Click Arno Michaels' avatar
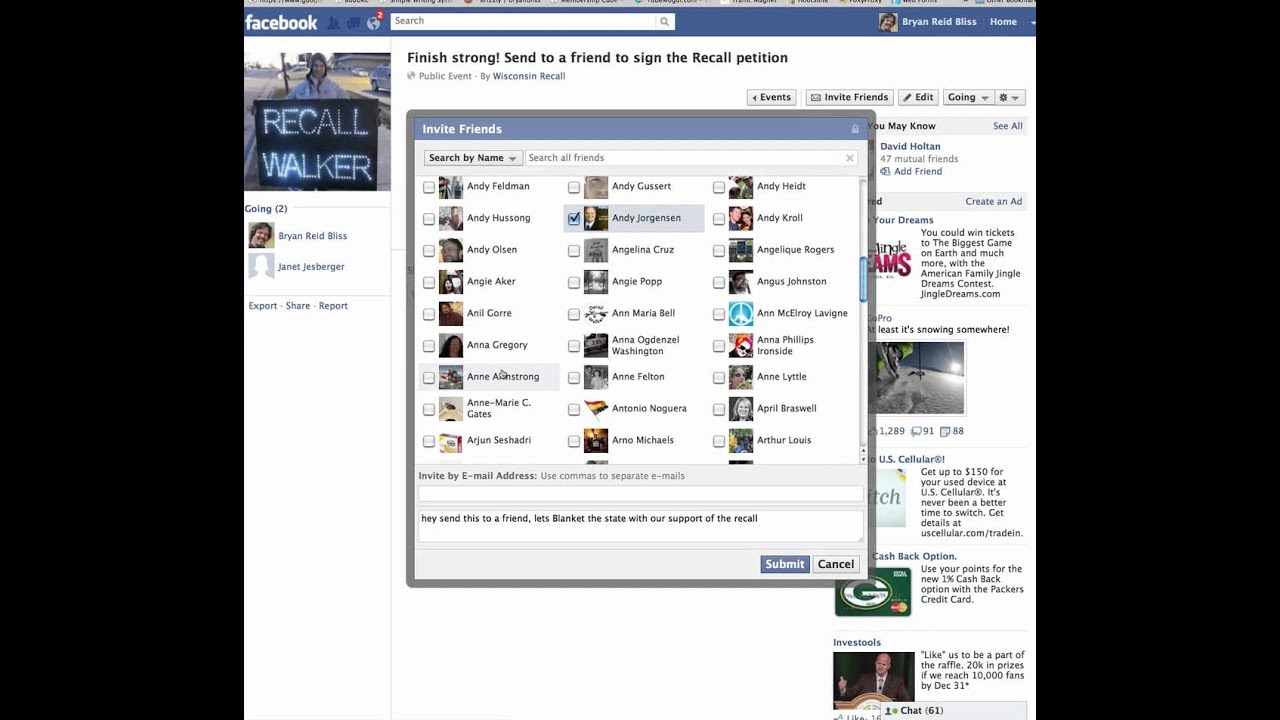The height and width of the screenshot is (720, 1280). 596,441
